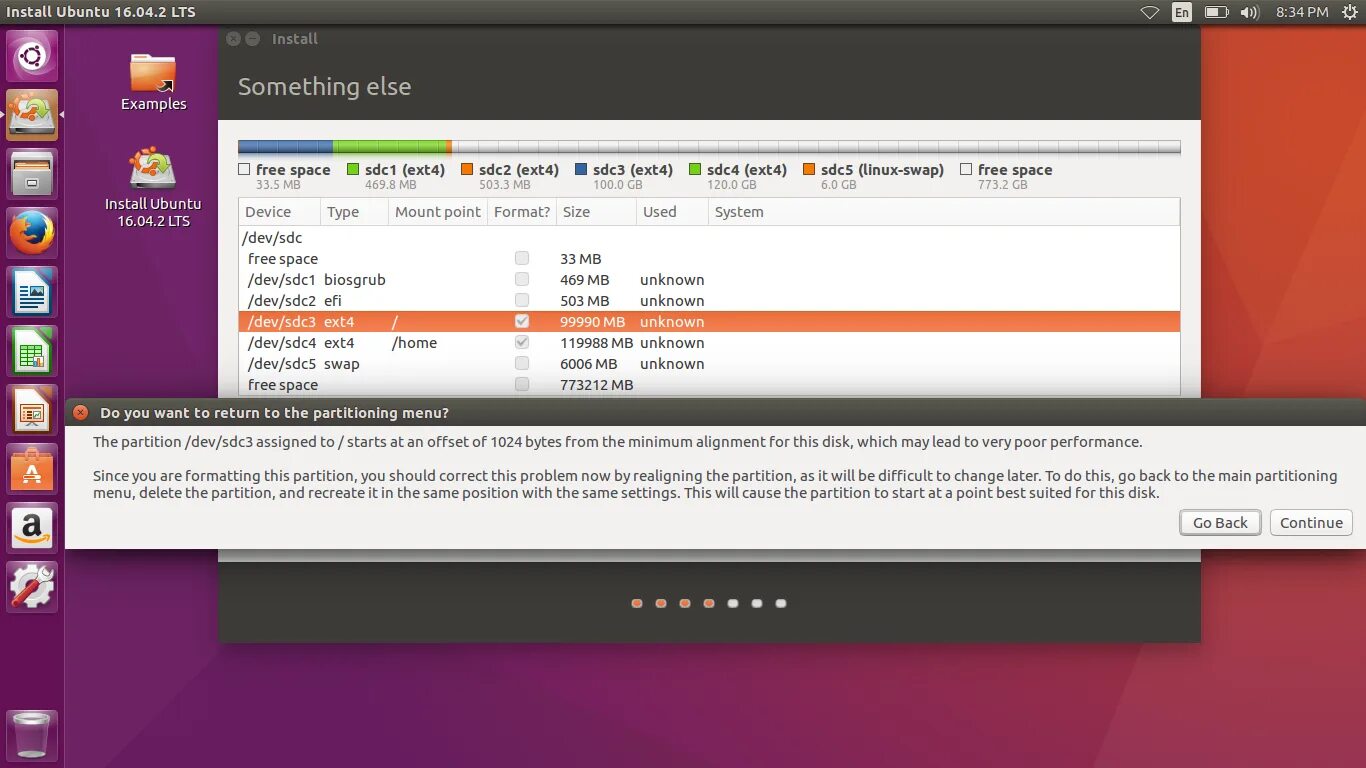This screenshot has width=1366, height=768.
Task: Open the network wifi indicator
Action: 1150,12
